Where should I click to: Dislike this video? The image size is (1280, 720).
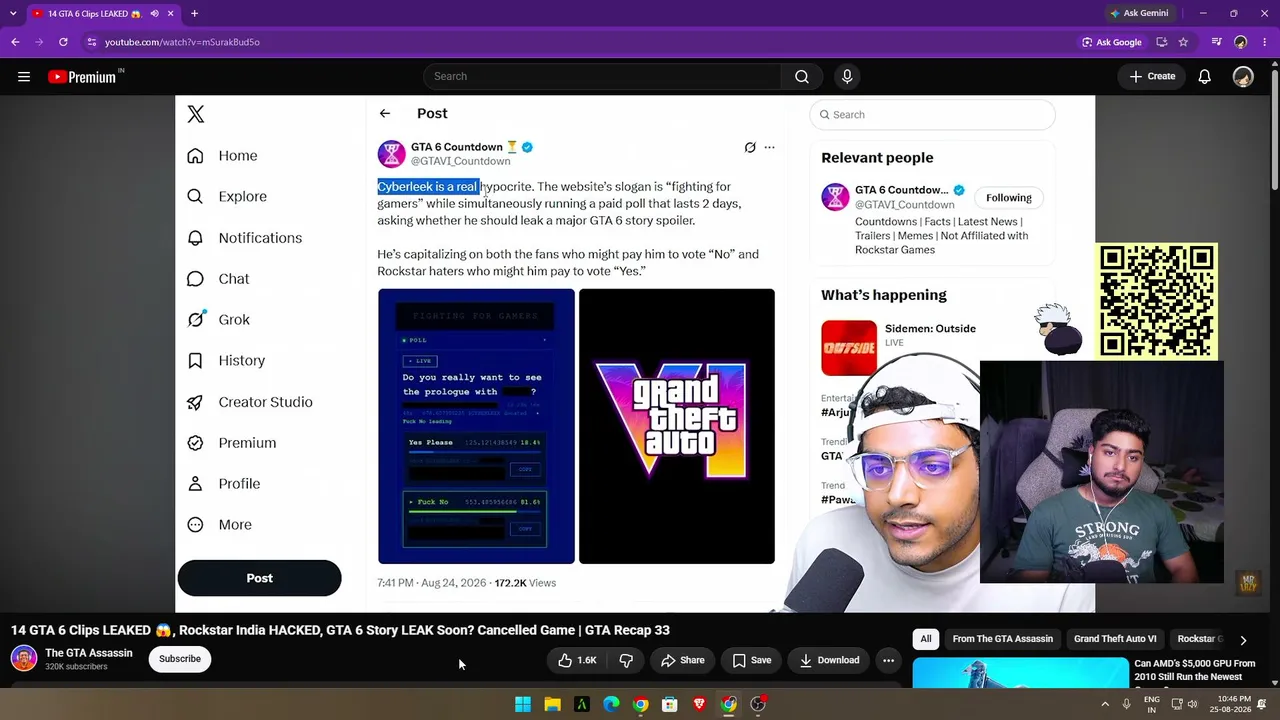click(x=626, y=660)
